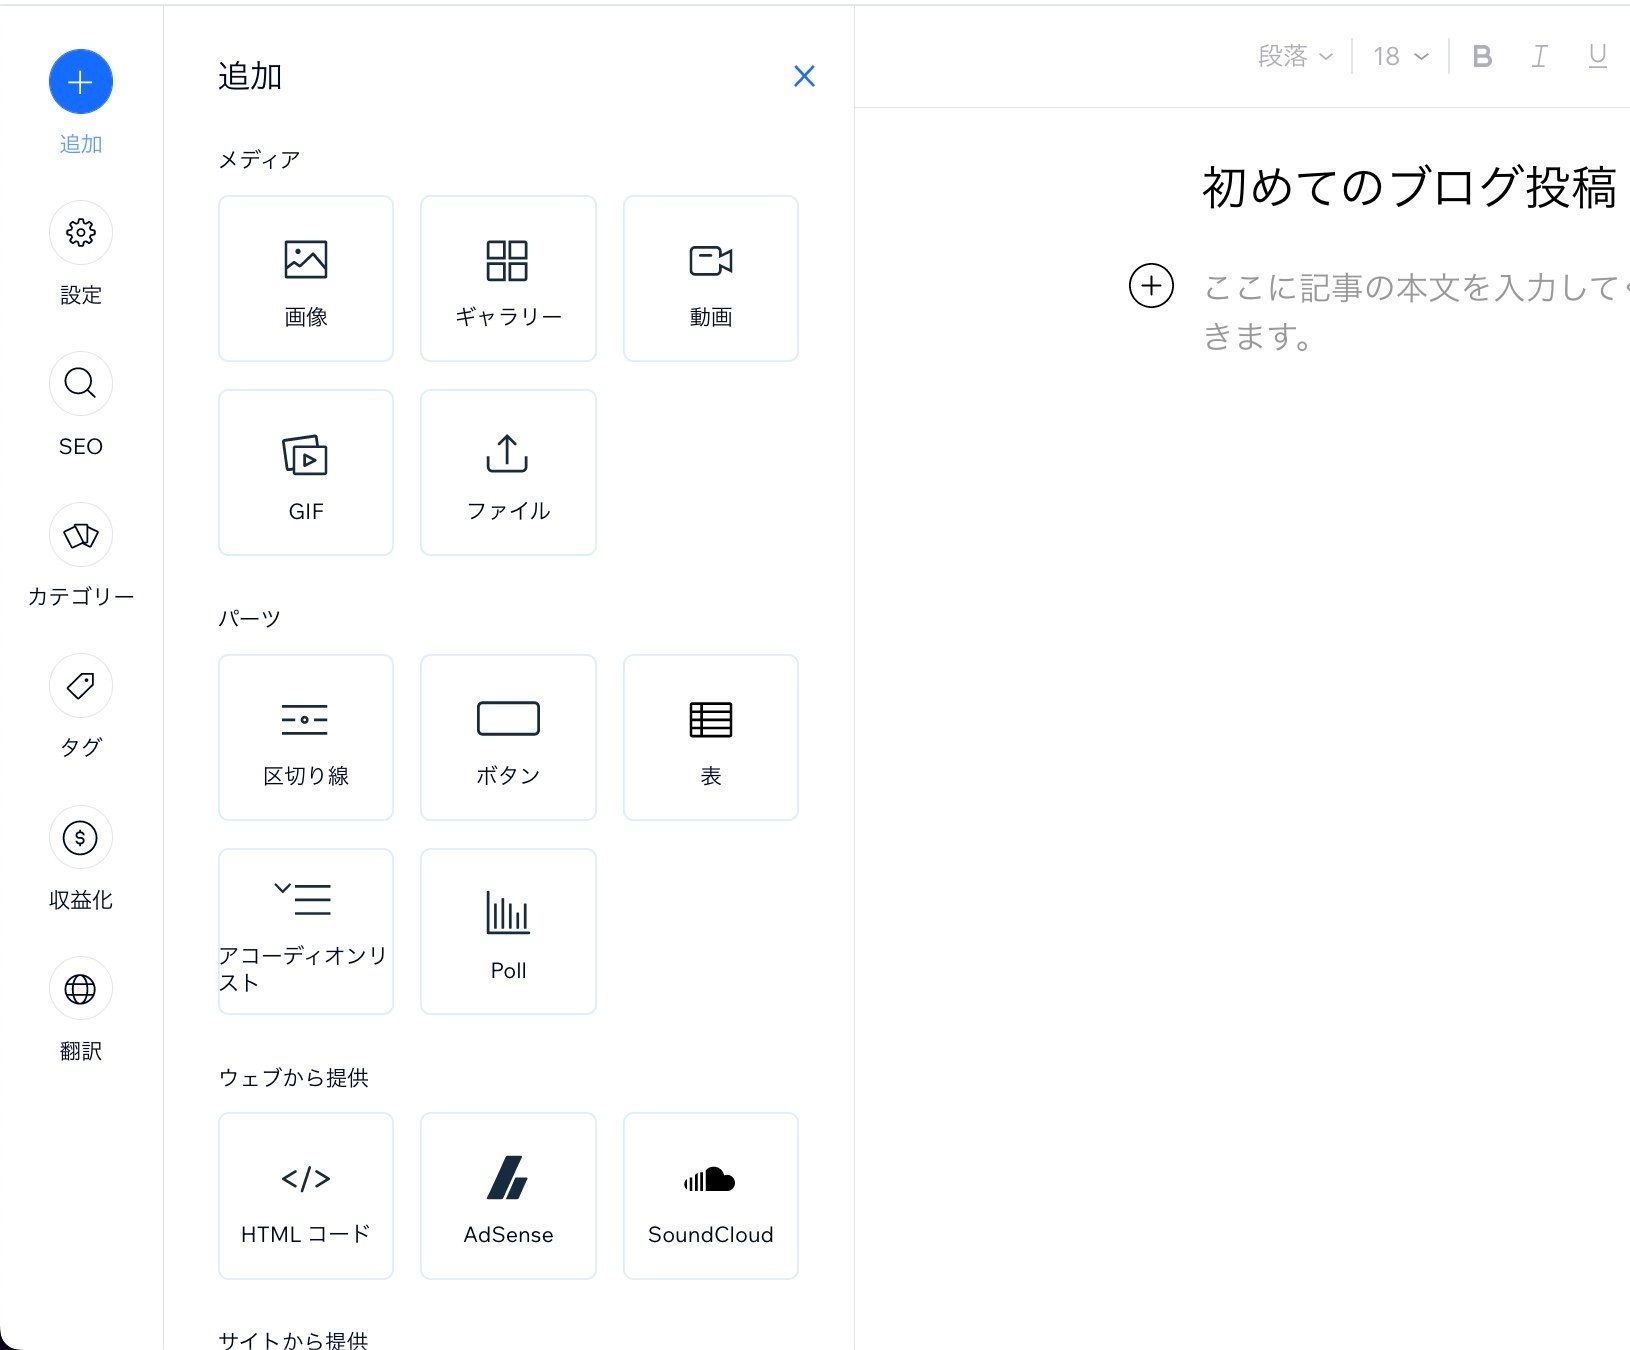Embed a SoundCloud track
The width and height of the screenshot is (1630, 1350).
tap(711, 1196)
